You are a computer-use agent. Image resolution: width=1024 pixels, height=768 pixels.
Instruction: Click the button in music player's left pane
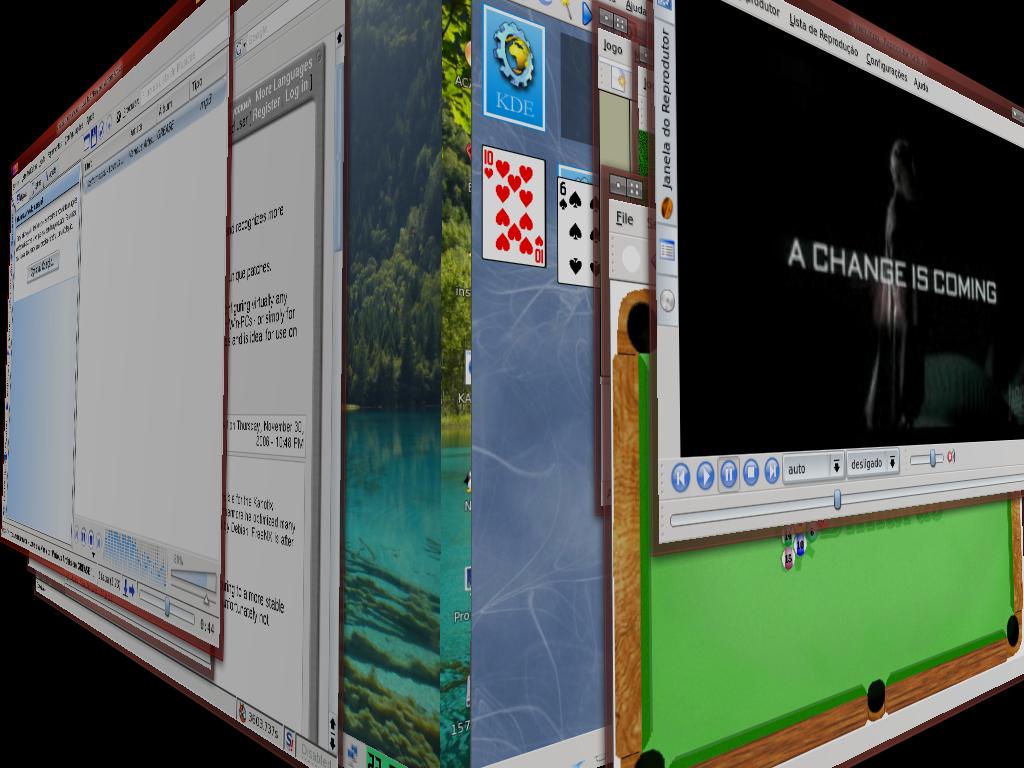pyautogui.click(x=43, y=265)
